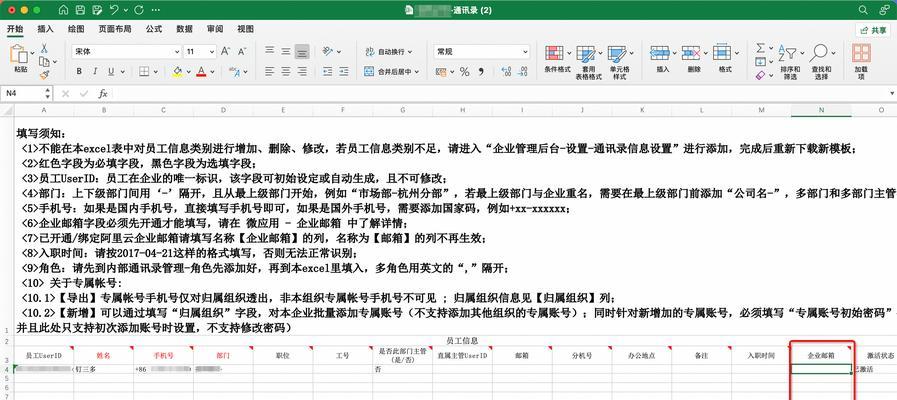This screenshot has width=897, height=400.
Task: Click the Home icon in the title bar
Action: 63,10
